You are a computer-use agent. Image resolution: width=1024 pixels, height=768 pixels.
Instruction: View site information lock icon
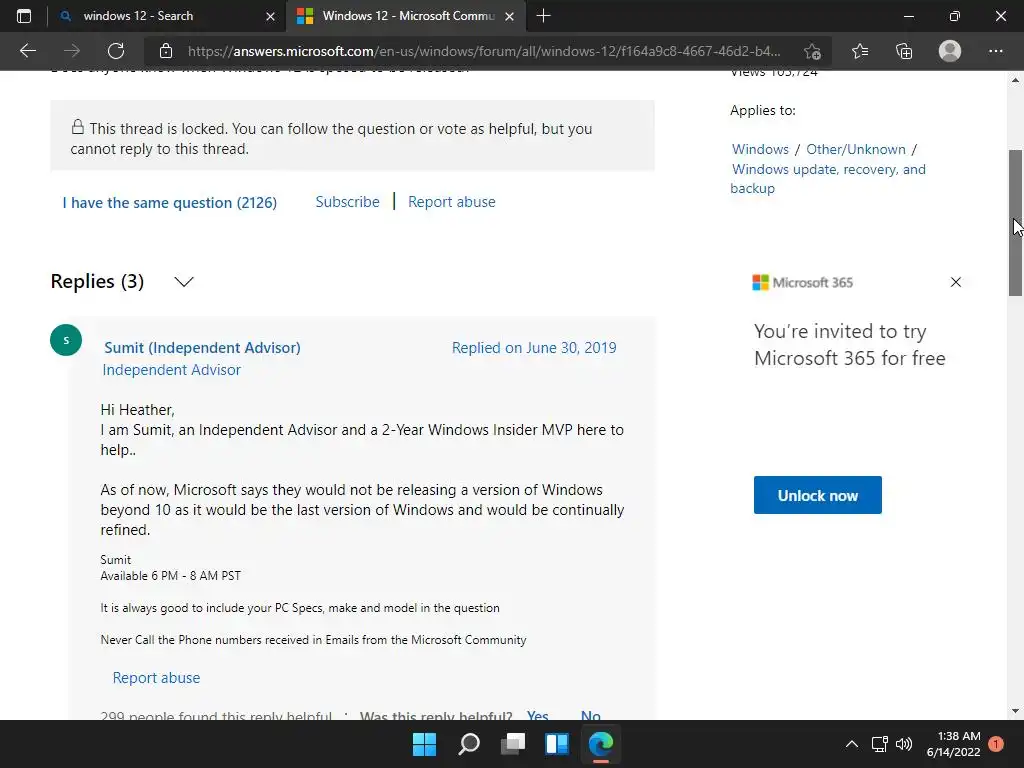pos(166,51)
